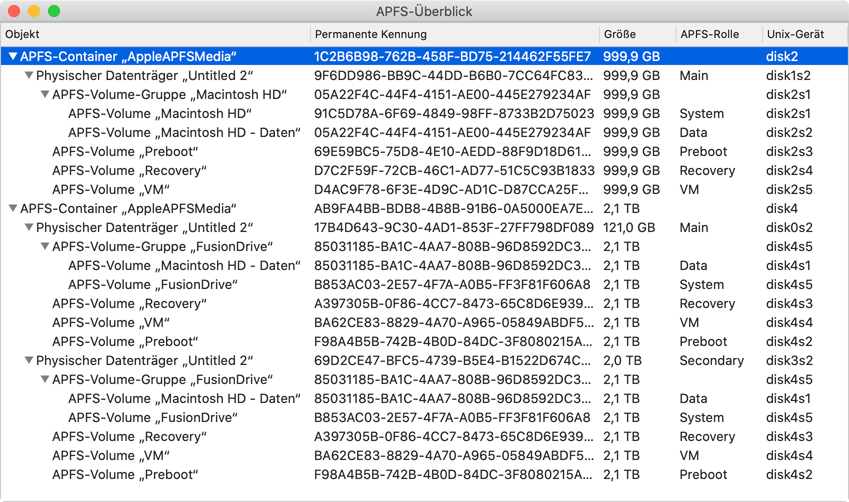
Task: Click identifier starting with D4AC9F78-6F3E
Action: click(x=451, y=190)
